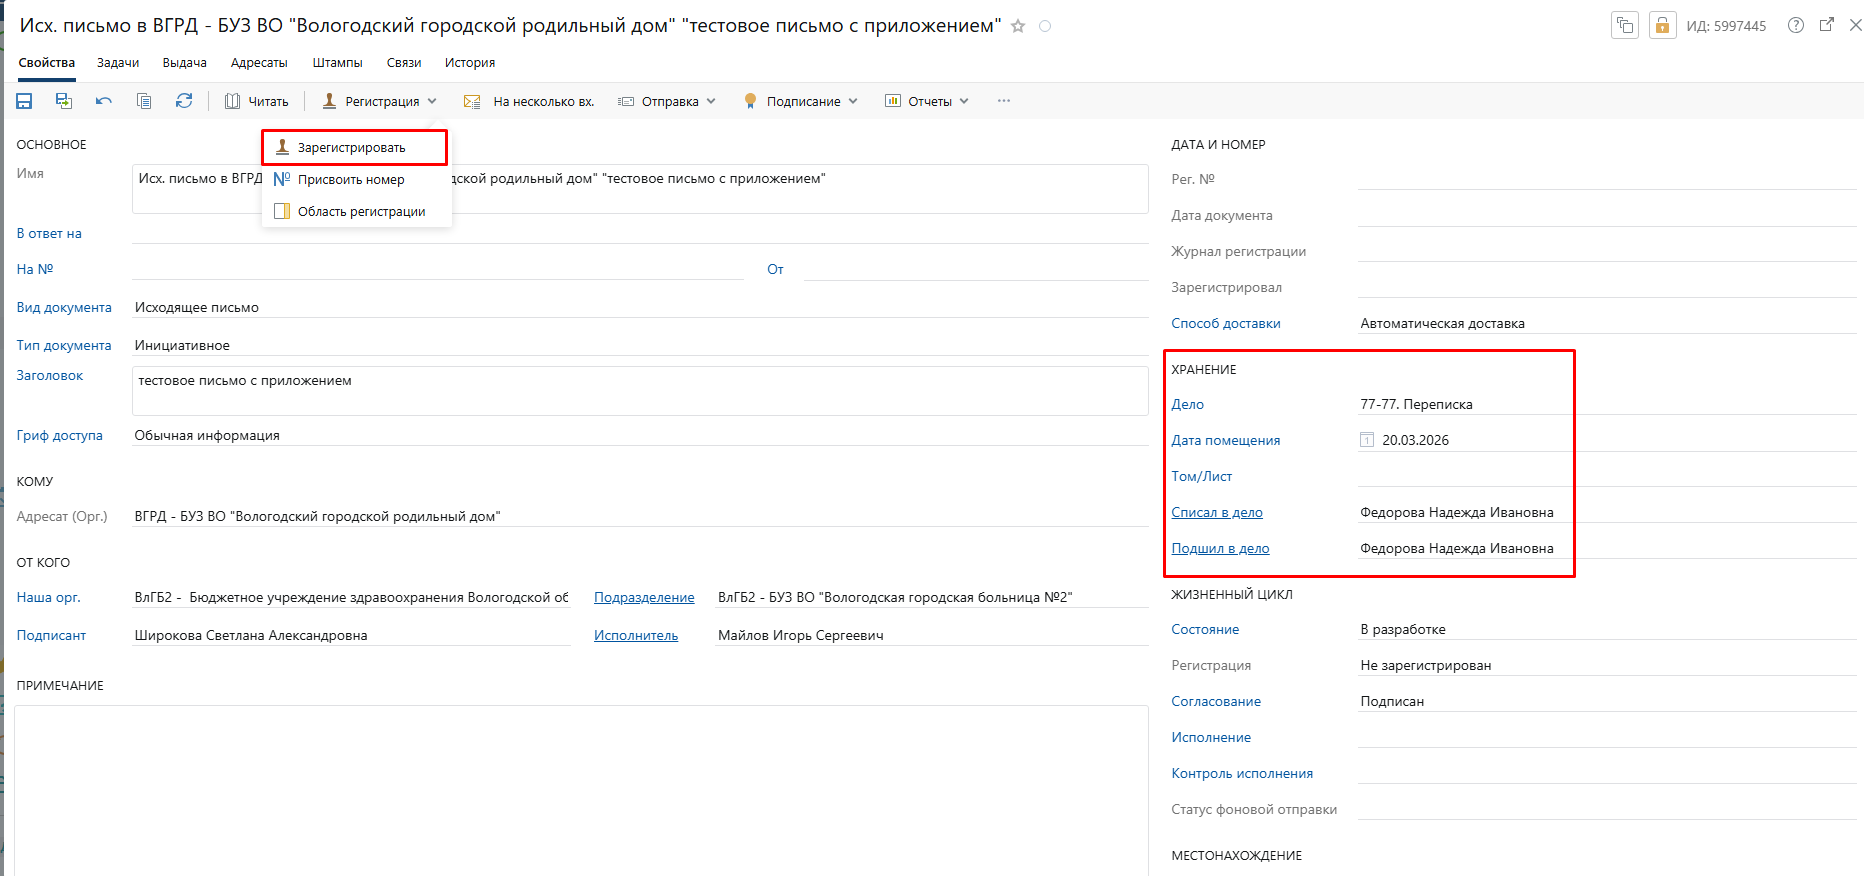
Task: Click the orange lock icon
Action: [1662, 26]
